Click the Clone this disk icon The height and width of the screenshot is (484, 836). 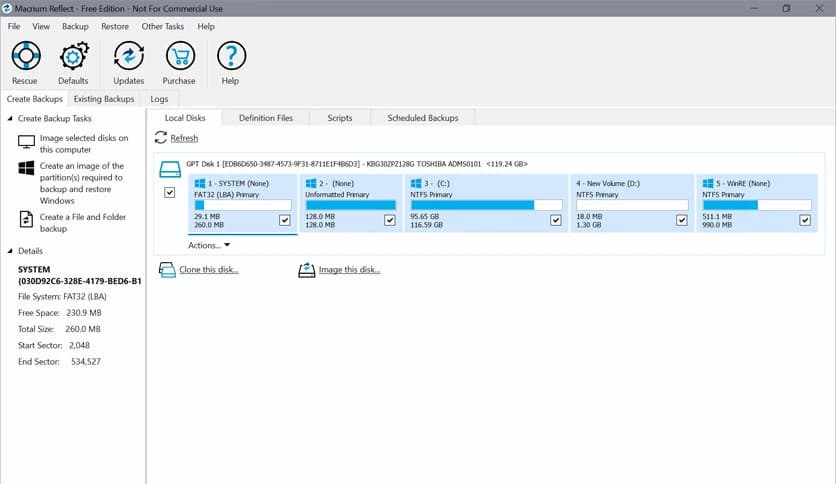167,270
